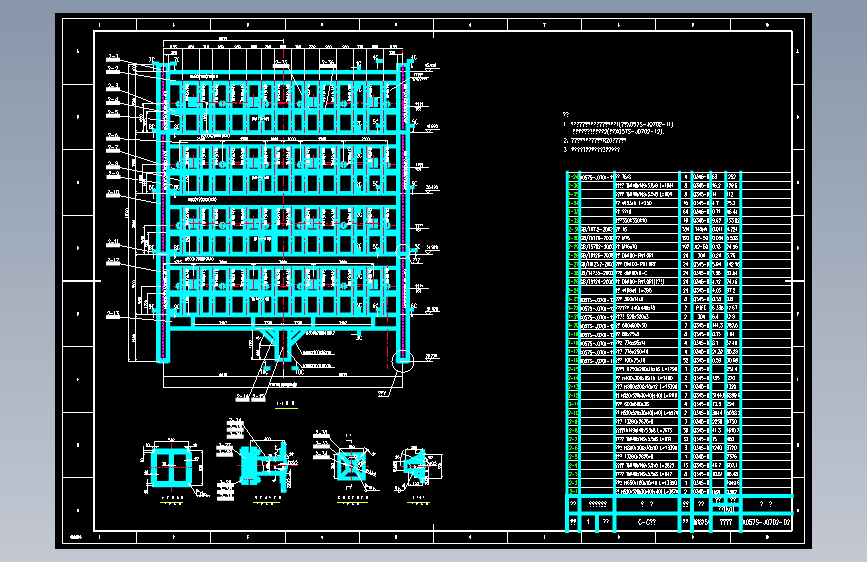Select the 2-13 part callout label
The image size is (867, 562).
tap(113, 315)
